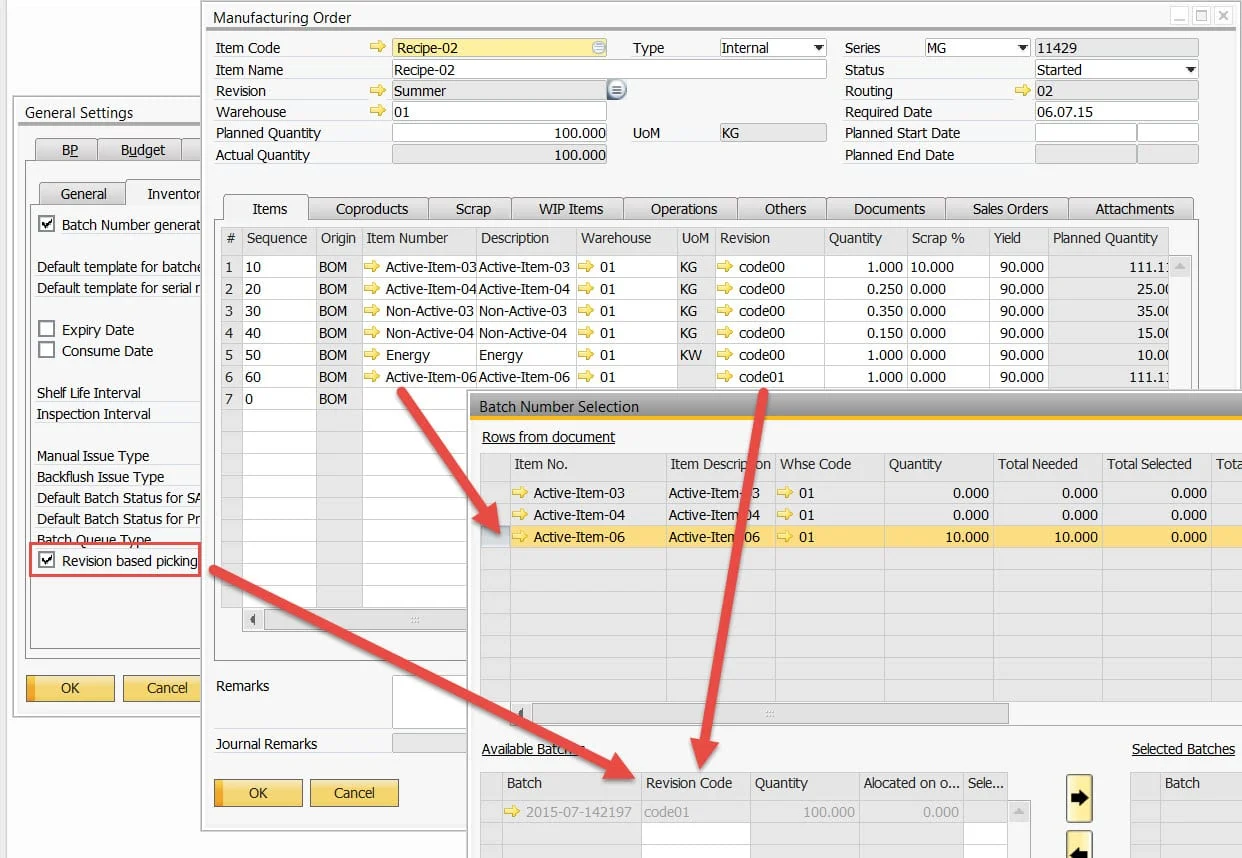The height and width of the screenshot is (858, 1242).
Task: Remove the selected batch with the left arrow button
Action: pyautogui.click(x=1079, y=845)
